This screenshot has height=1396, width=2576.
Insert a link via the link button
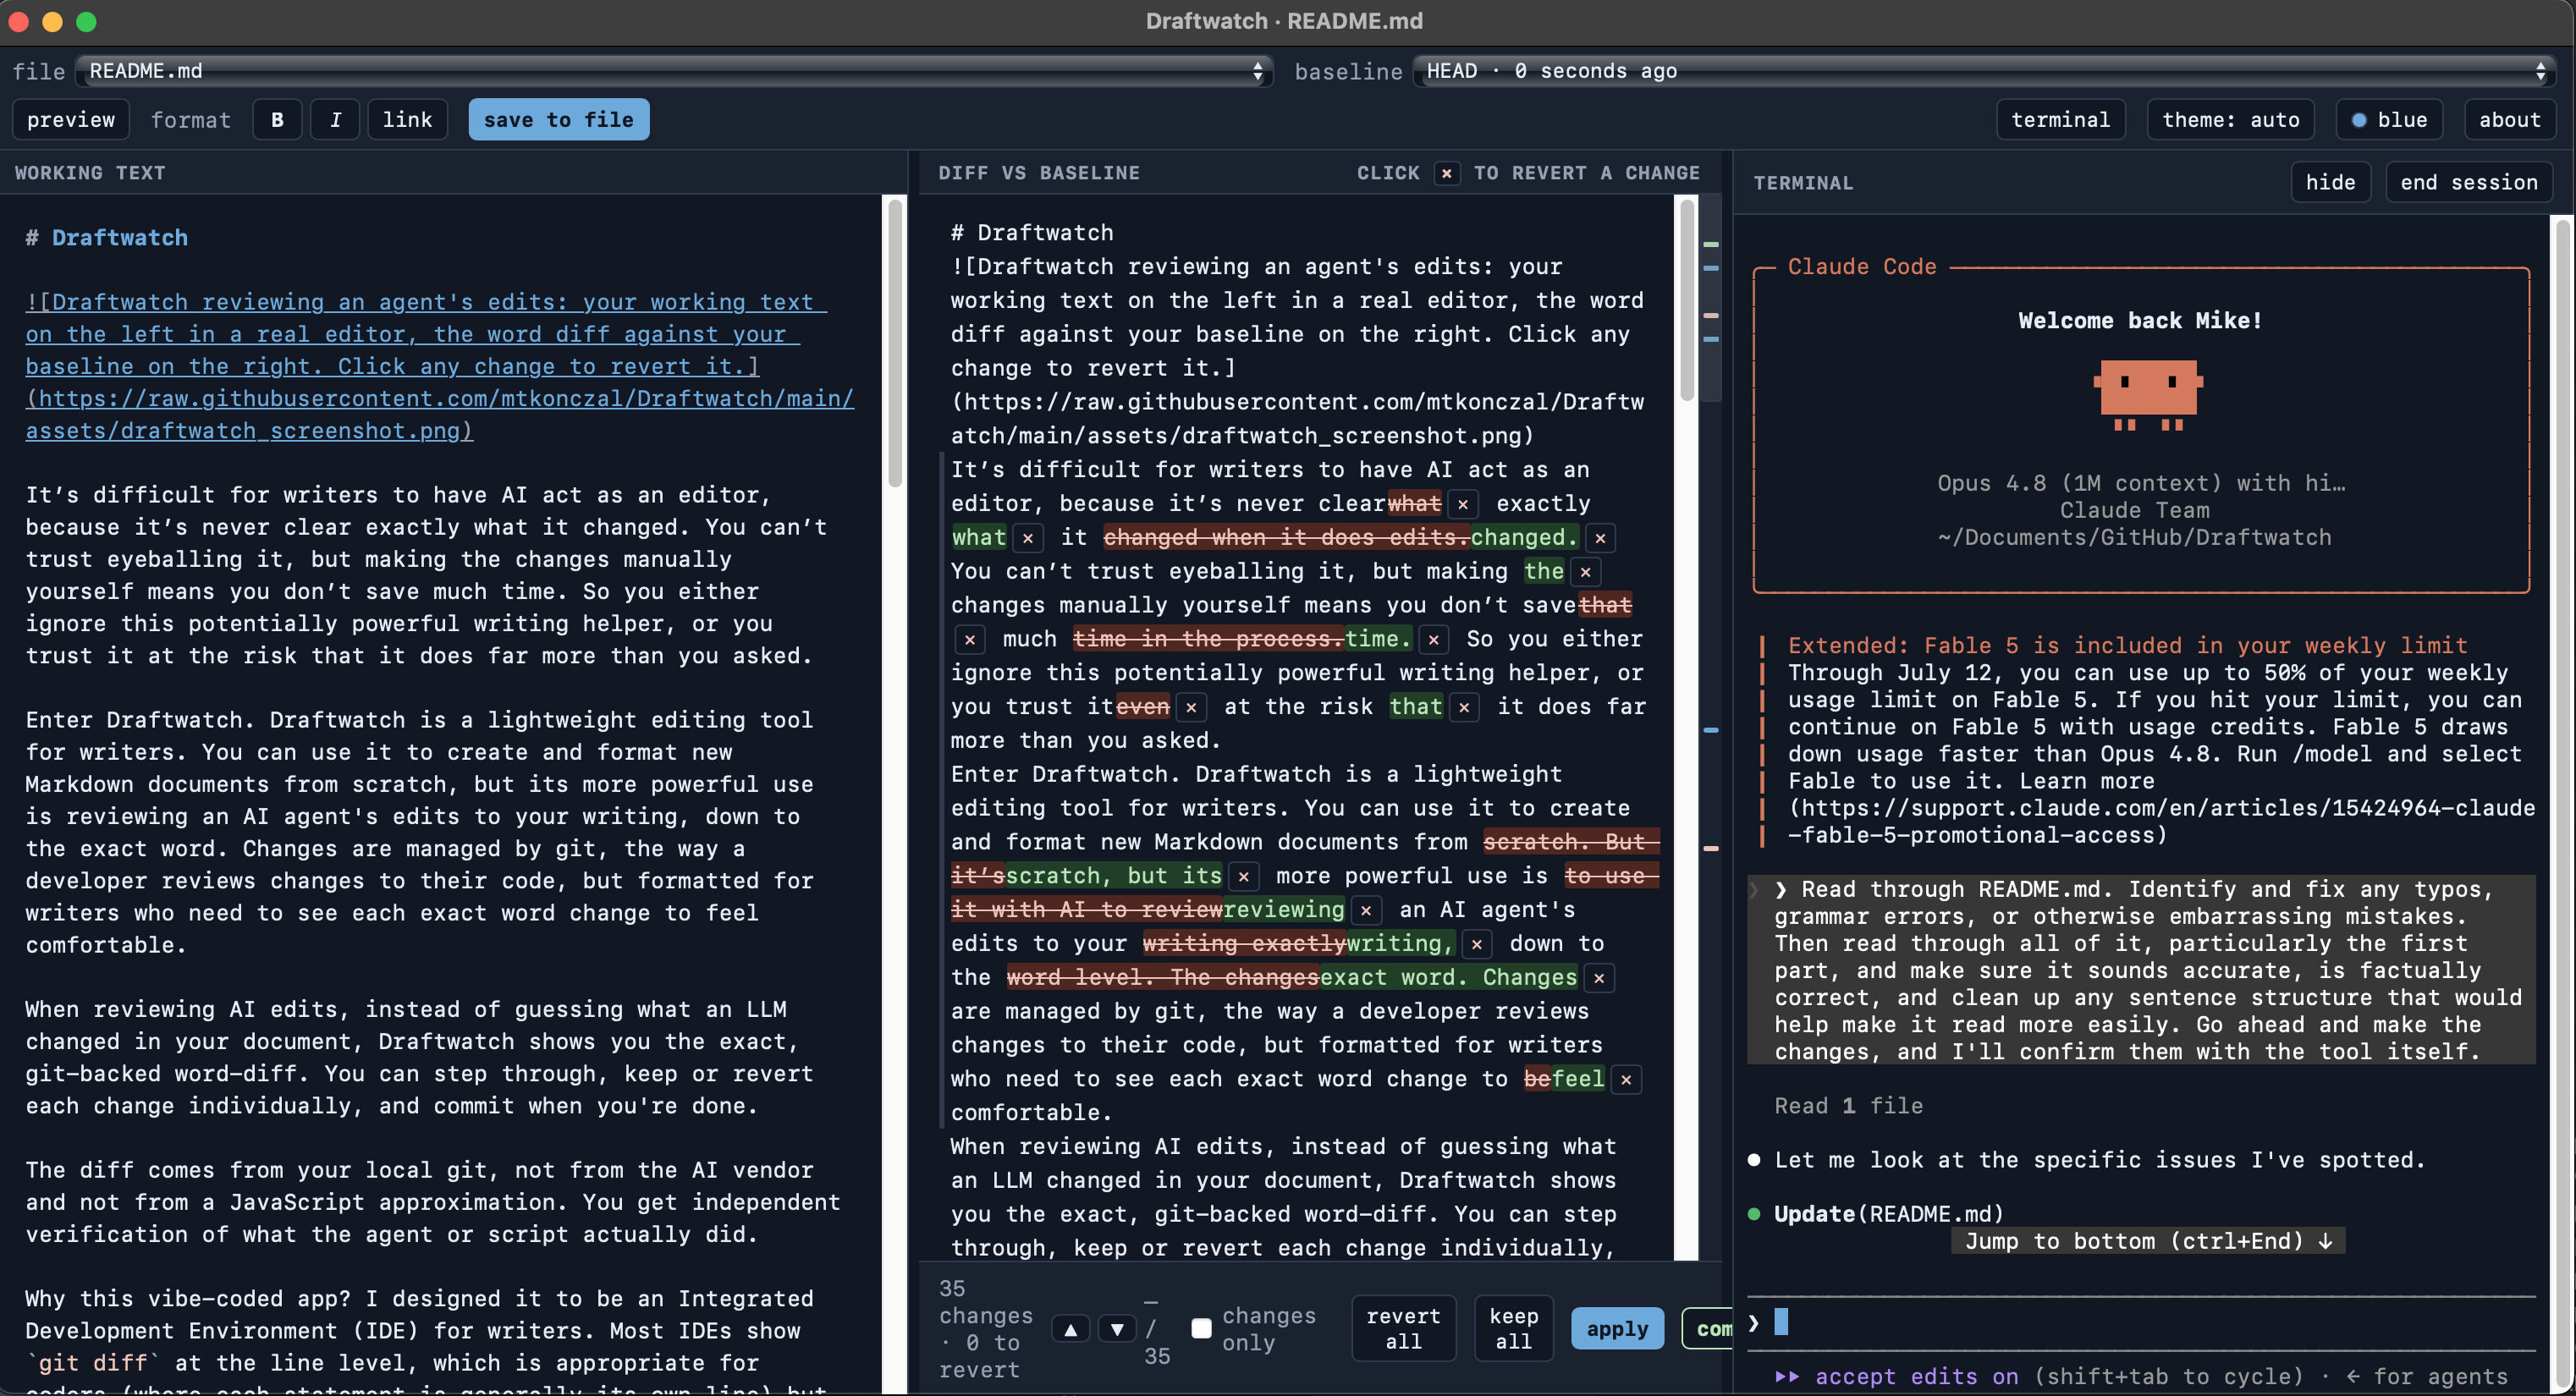pyautogui.click(x=407, y=120)
